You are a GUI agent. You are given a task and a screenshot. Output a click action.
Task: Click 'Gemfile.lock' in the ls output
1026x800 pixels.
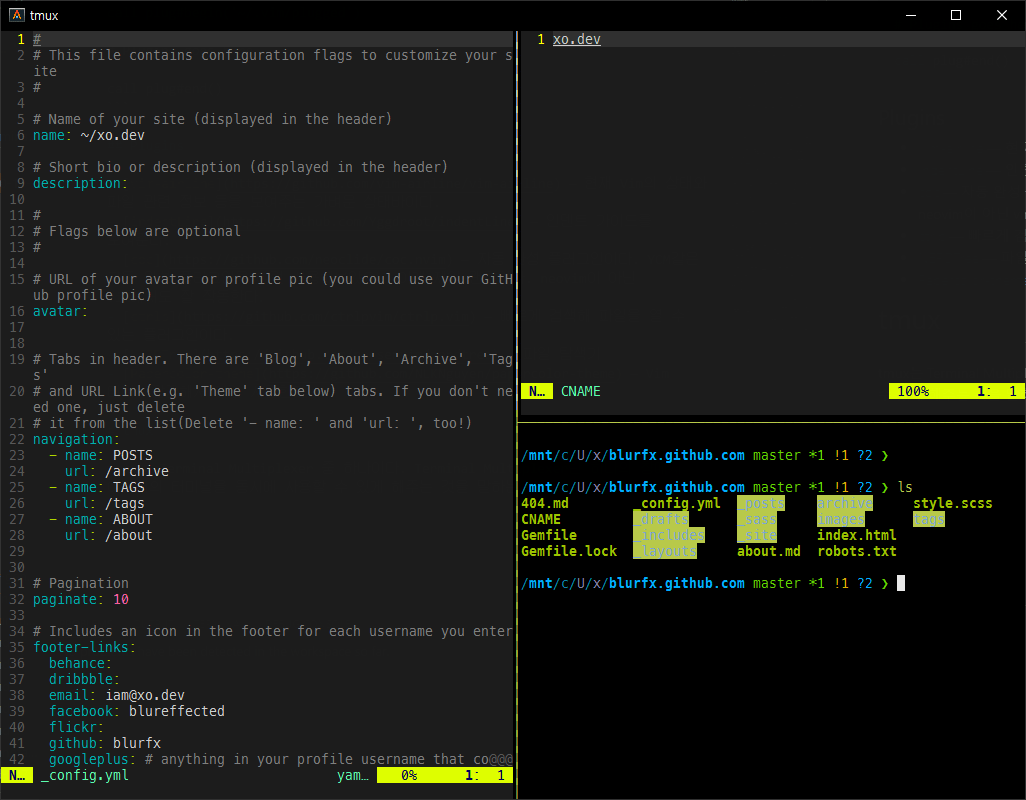tap(569, 551)
